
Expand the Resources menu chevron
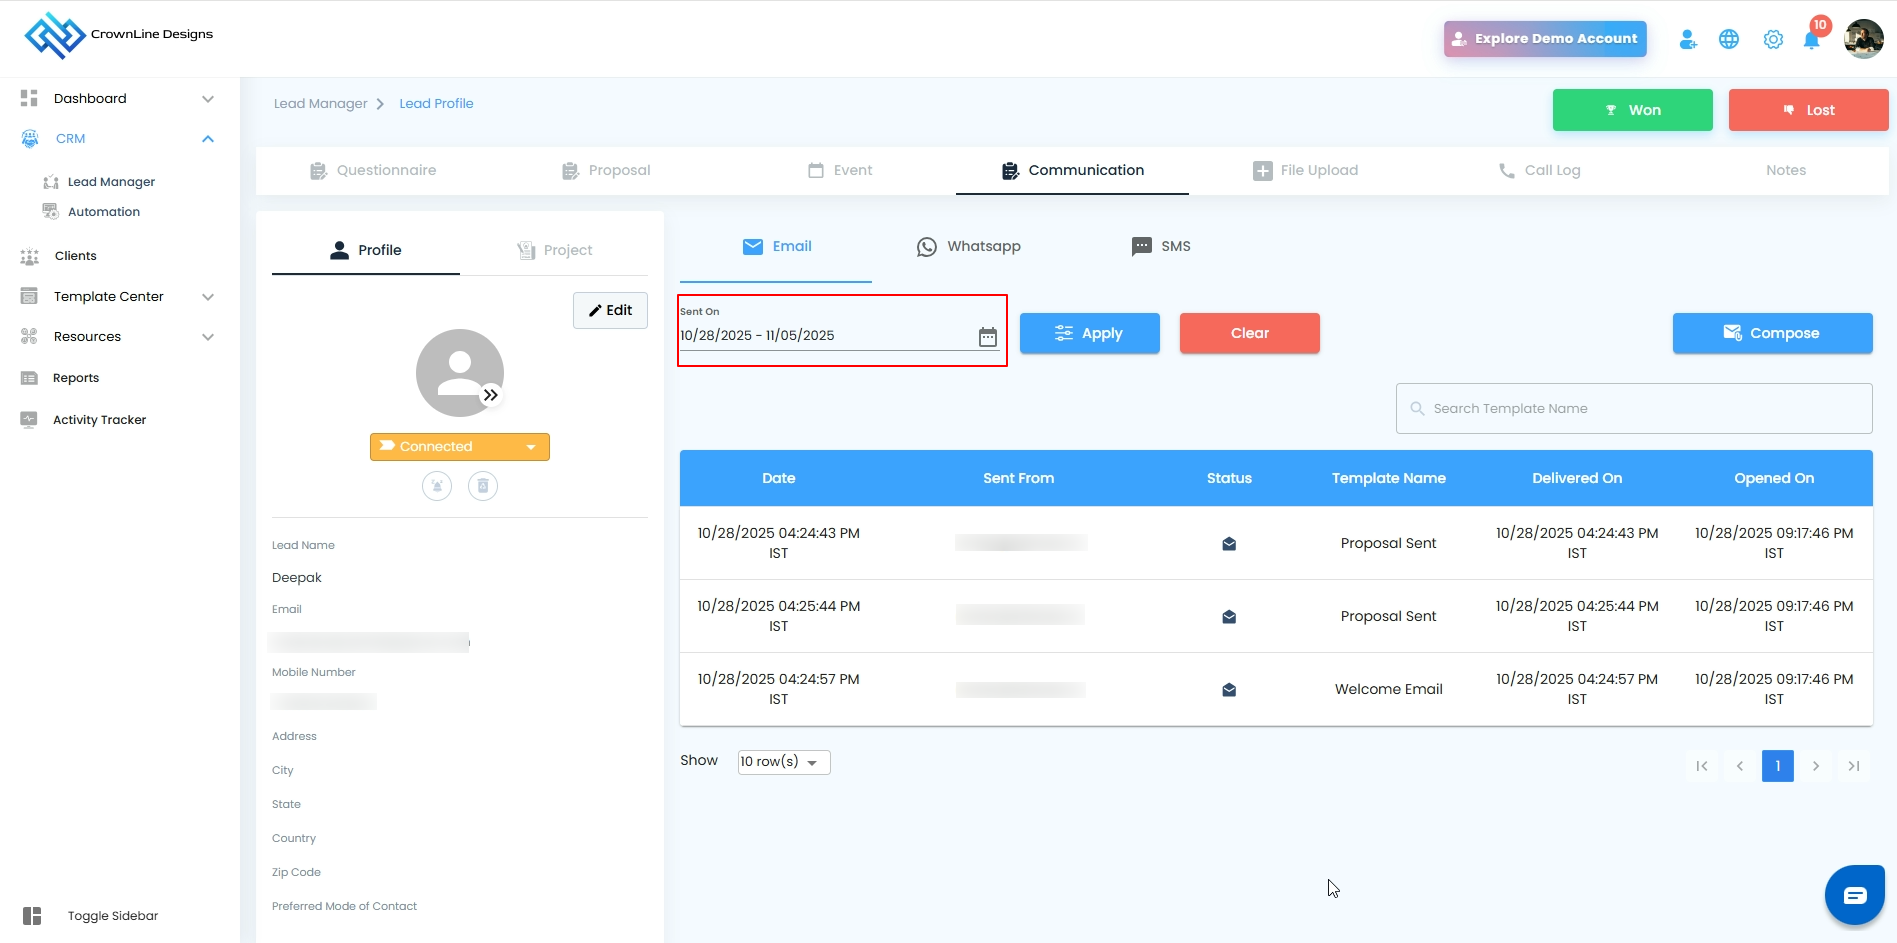[x=208, y=337]
